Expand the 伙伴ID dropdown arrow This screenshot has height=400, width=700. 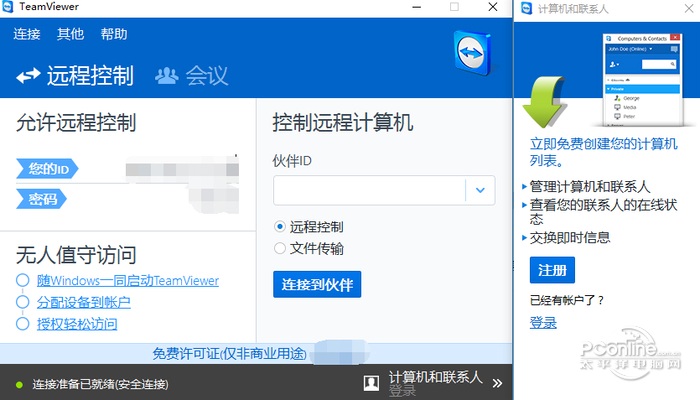click(480, 191)
